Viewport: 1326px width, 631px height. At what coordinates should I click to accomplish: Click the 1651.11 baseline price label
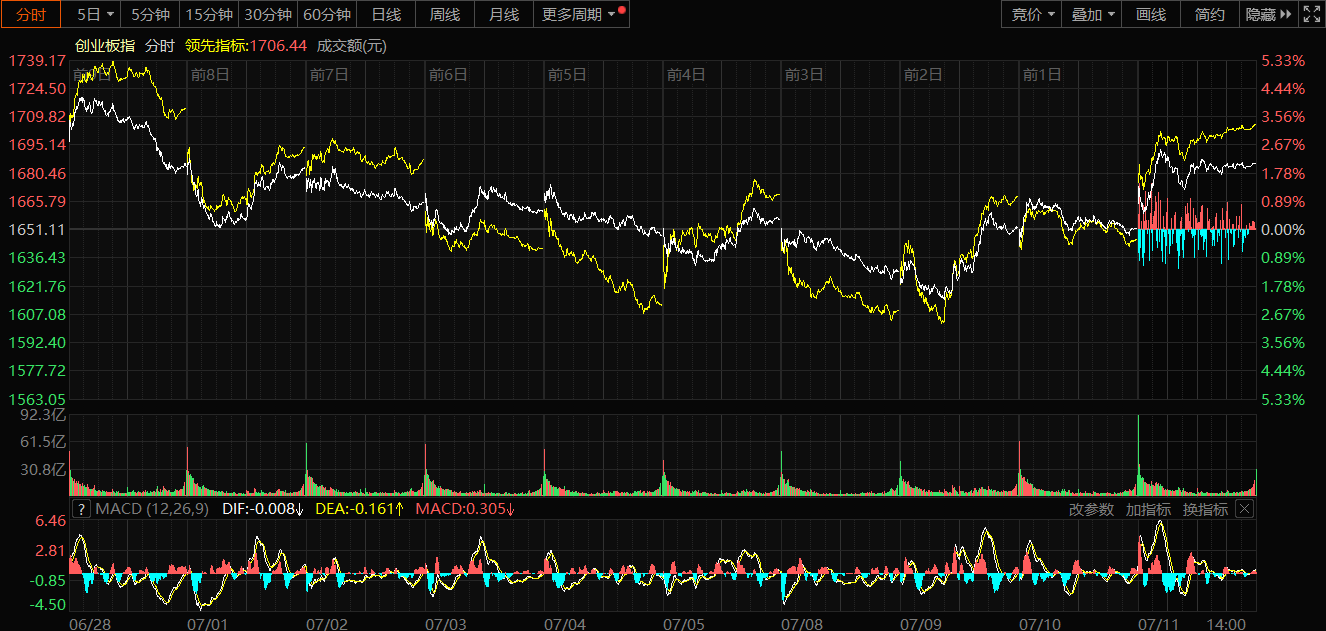click(36, 229)
